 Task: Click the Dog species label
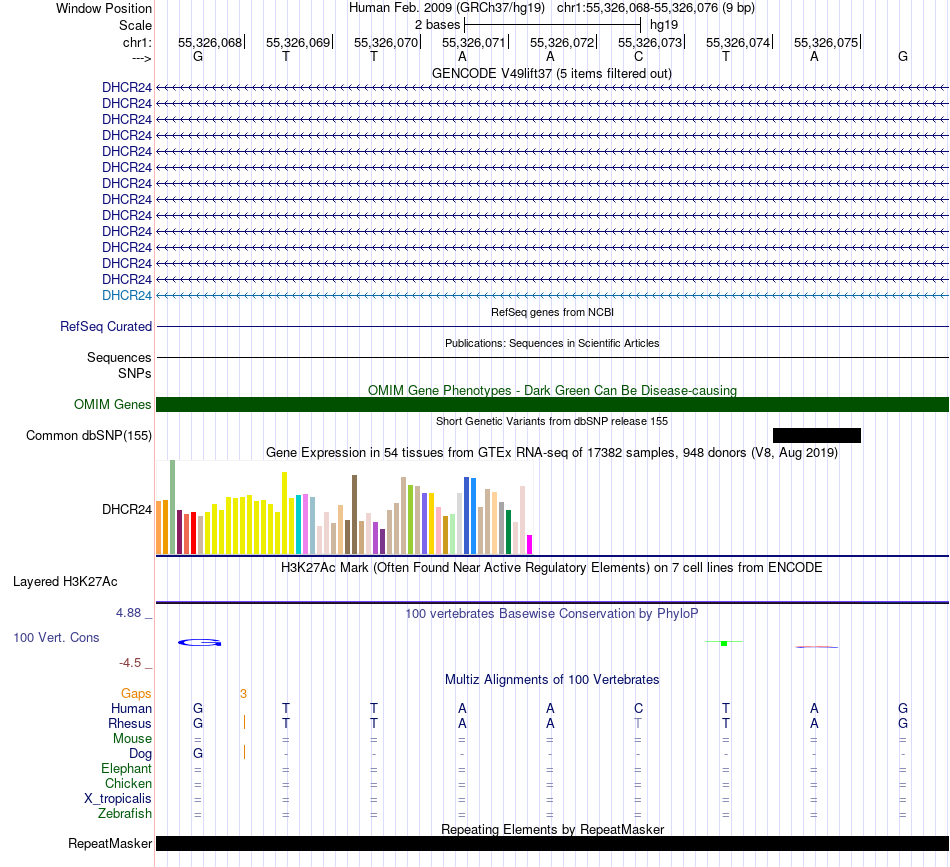tap(141, 754)
